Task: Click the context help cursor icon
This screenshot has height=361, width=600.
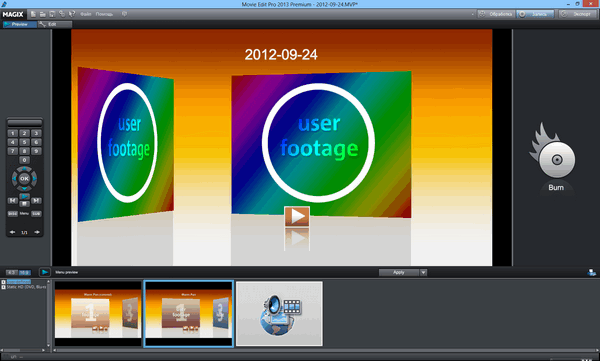Action: click(72, 14)
